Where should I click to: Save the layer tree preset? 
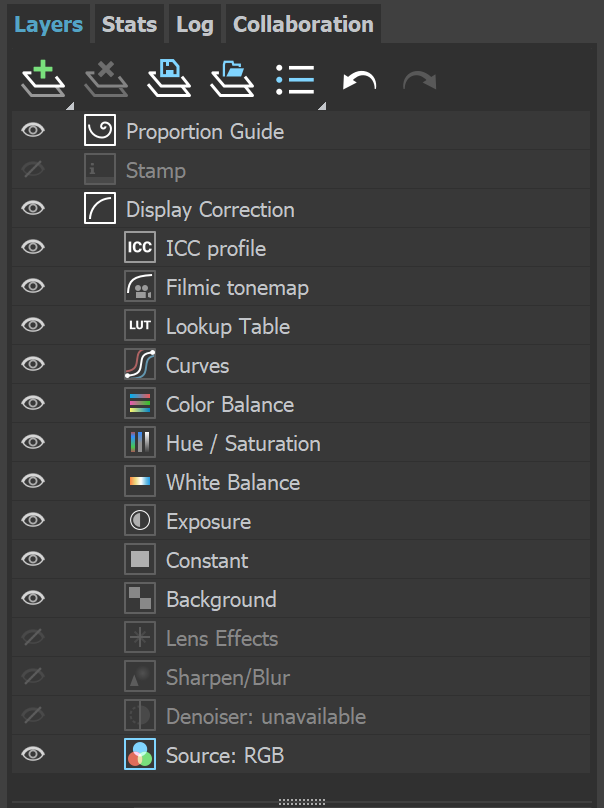169,79
